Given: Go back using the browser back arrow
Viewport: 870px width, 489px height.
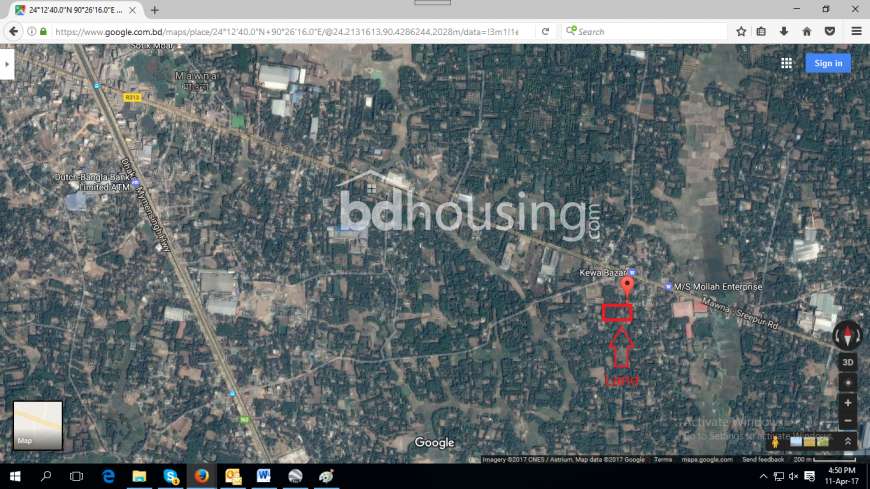Looking at the screenshot, I should (13, 32).
